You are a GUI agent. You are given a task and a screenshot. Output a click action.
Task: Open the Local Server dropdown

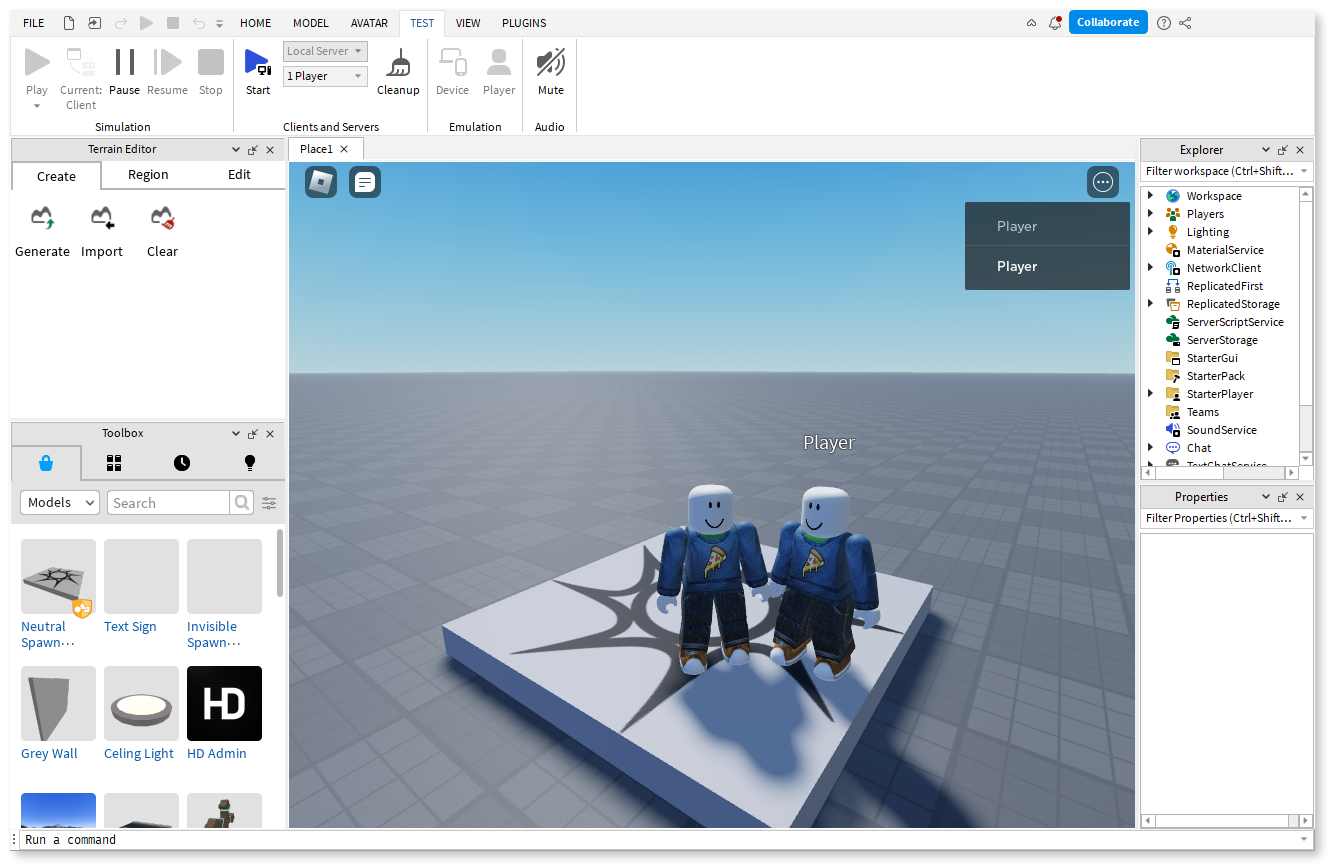click(x=325, y=50)
